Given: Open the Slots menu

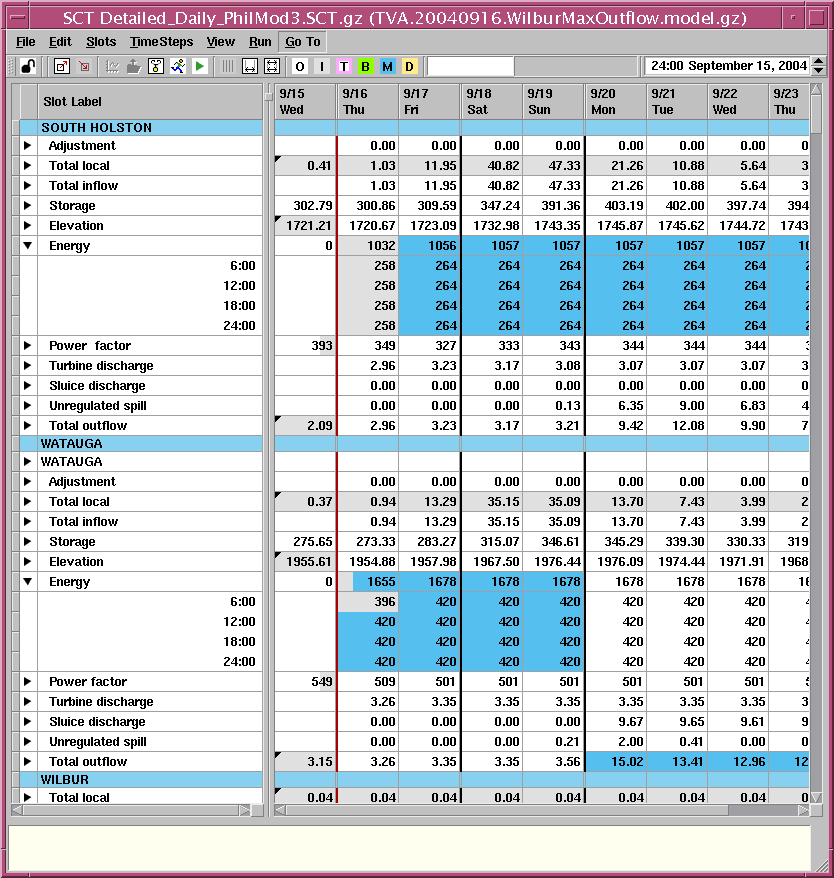Looking at the screenshot, I should click(x=101, y=42).
